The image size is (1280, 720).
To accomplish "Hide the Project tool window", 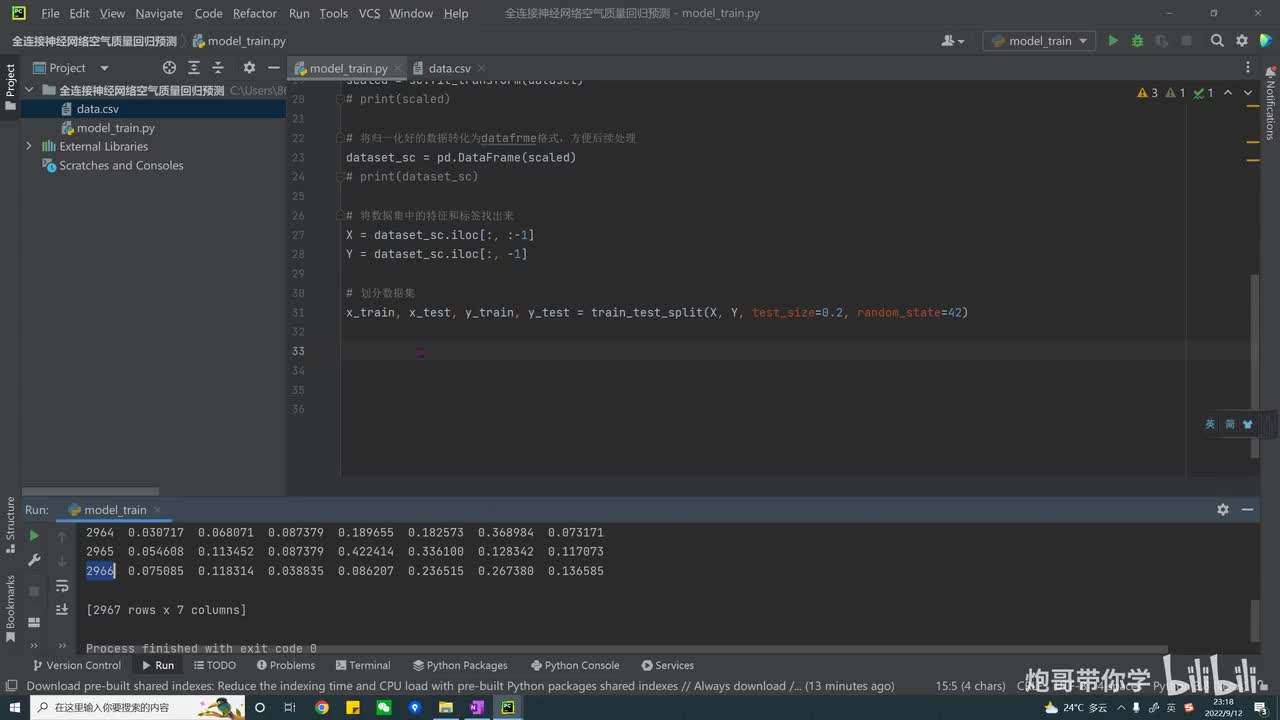I will point(274,68).
